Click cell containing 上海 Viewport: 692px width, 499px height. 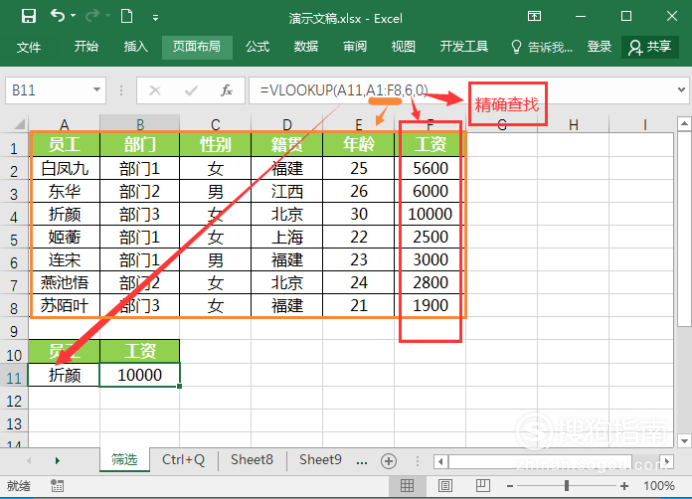coord(287,237)
